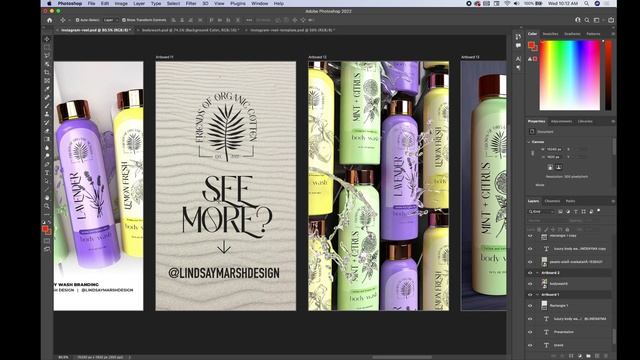Collapse the Artboard 1 group
Viewport: 640px width, 360px height.
[537, 294]
